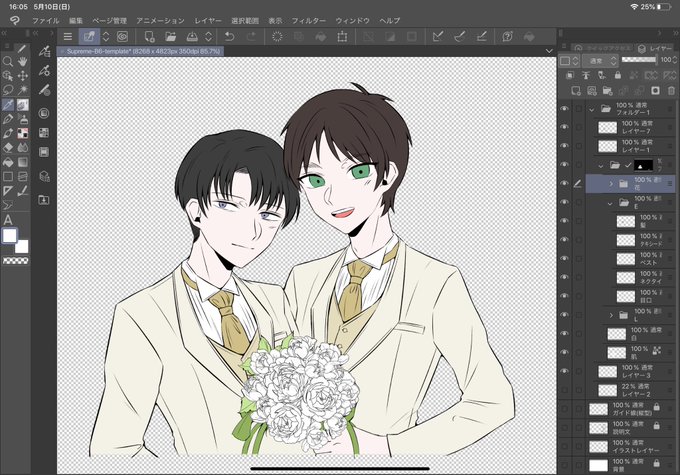Click the new raster layer icon
This screenshot has height=475, width=680.
pyautogui.click(x=575, y=91)
